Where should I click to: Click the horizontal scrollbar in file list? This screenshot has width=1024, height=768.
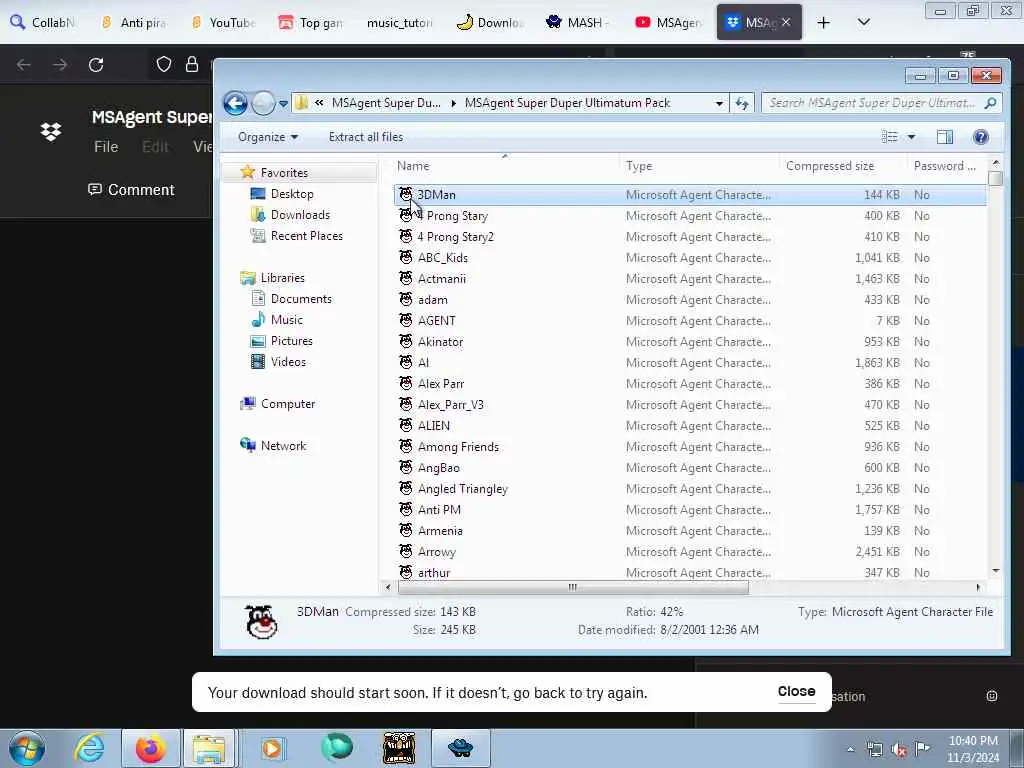click(x=573, y=587)
